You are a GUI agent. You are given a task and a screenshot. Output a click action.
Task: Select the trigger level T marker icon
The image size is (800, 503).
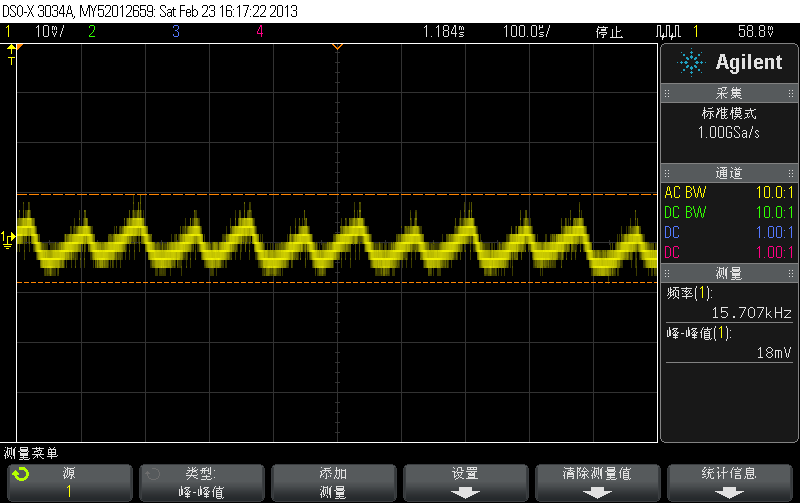coord(11,55)
